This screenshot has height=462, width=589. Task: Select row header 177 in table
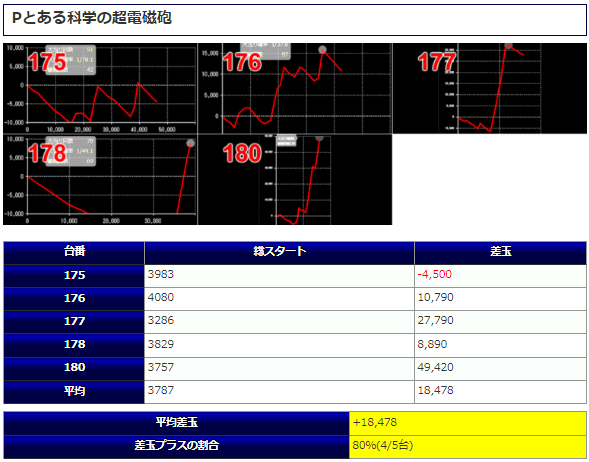(x=74, y=322)
